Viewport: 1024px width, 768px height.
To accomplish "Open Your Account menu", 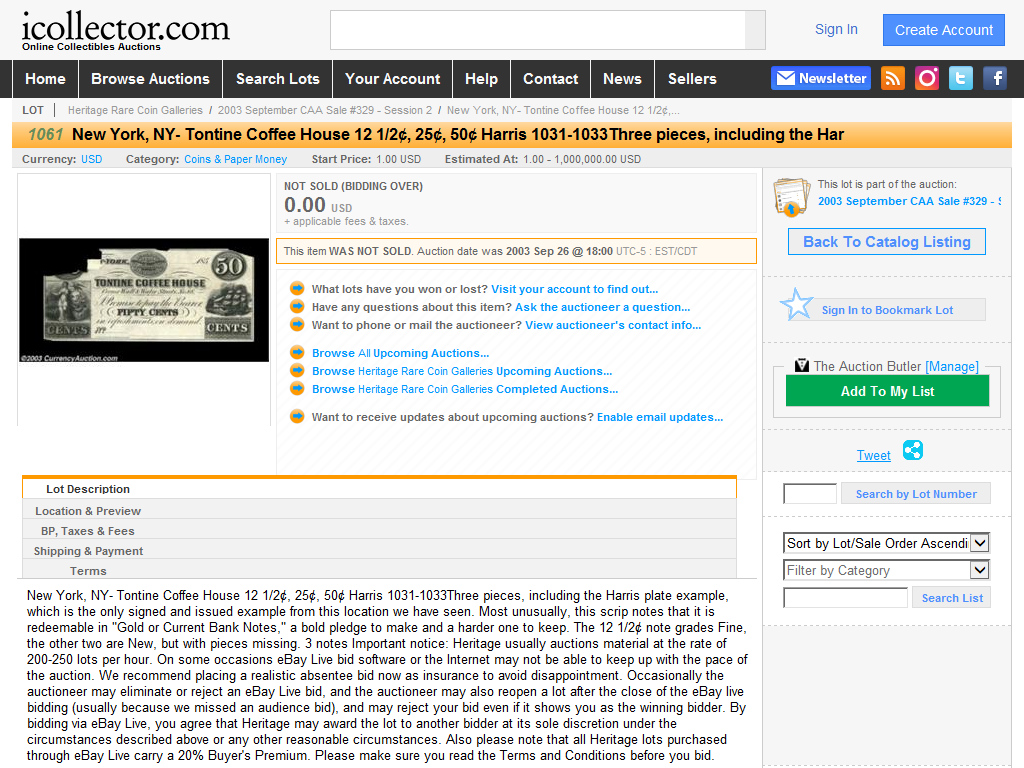I will pyautogui.click(x=392, y=79).
